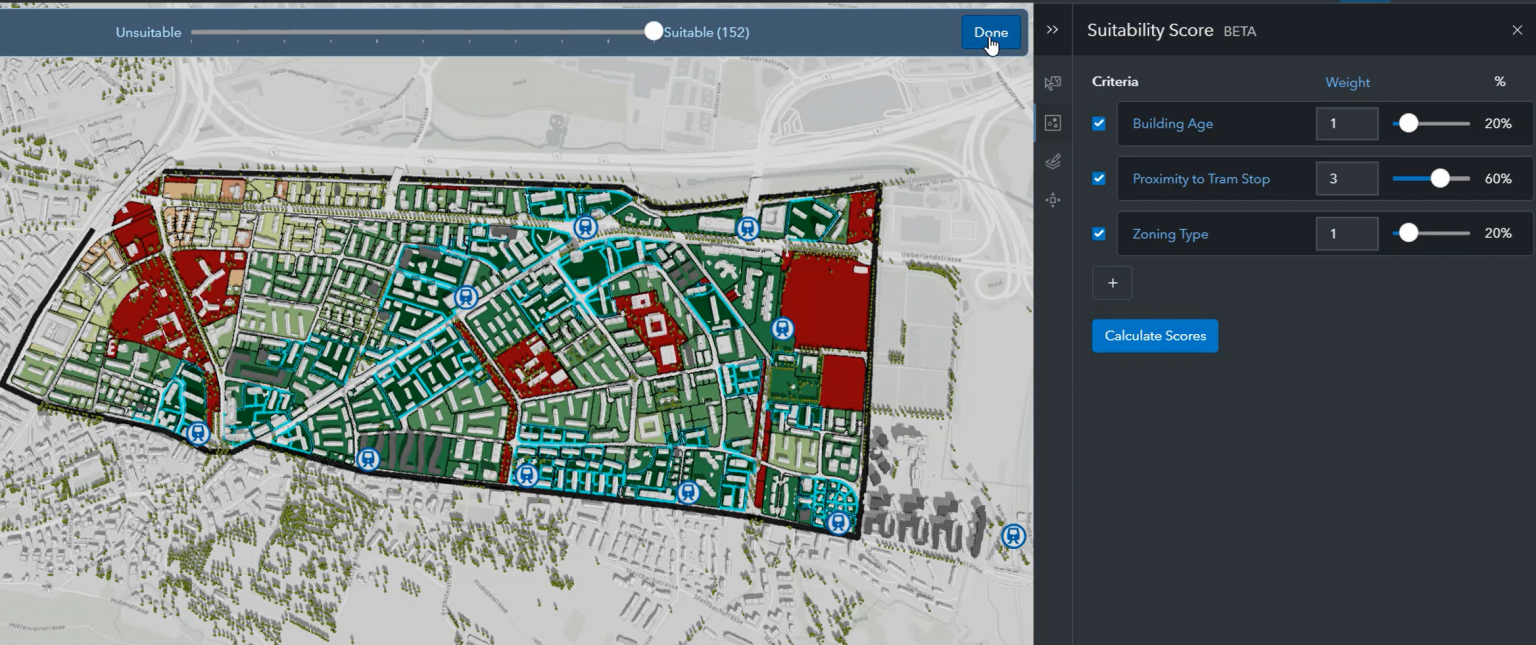The width and height of the screenshot is (1536, 645).
Task: Click the Weight column header link
Action: pyautogui.click(x=1347, y=82)
